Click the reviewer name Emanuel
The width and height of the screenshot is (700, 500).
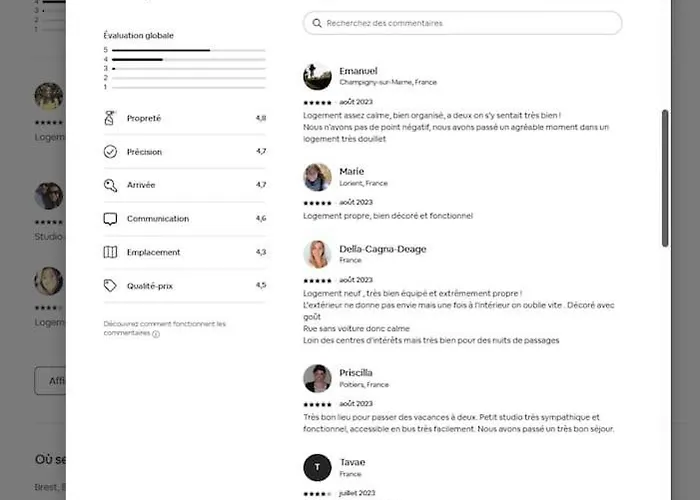point(358,71)
